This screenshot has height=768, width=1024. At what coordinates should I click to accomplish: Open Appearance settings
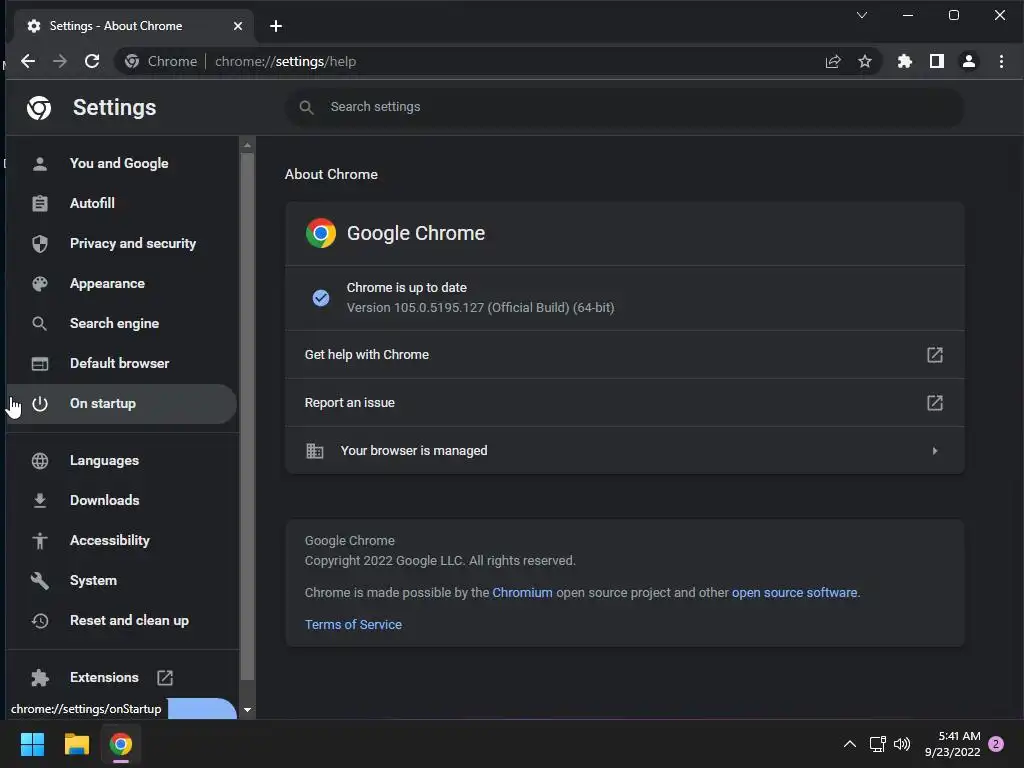click(121, 283)
